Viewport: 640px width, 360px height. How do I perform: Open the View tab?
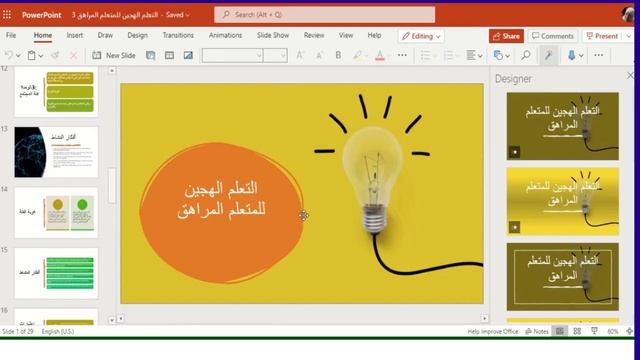346,36
